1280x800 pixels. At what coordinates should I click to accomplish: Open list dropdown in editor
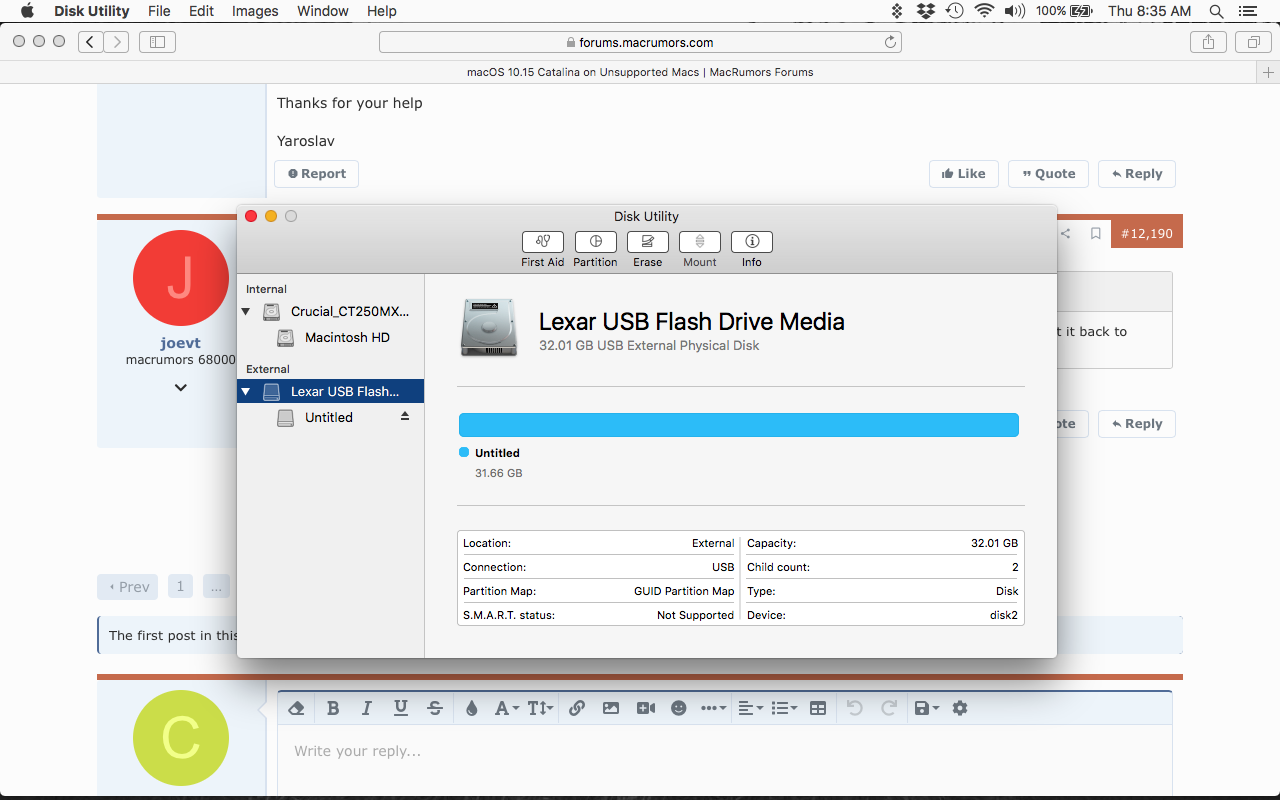[x=784, y=708]
